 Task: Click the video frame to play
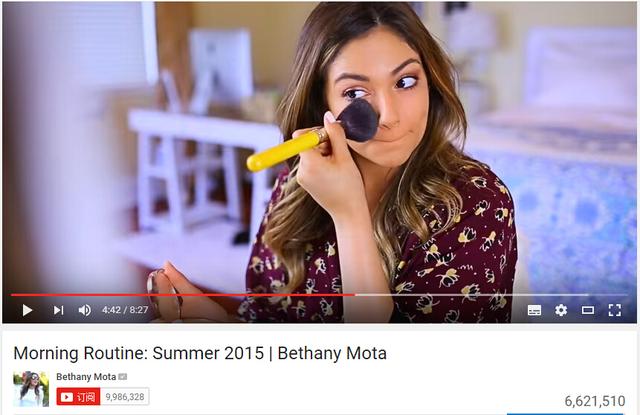(x=320, y=147)
